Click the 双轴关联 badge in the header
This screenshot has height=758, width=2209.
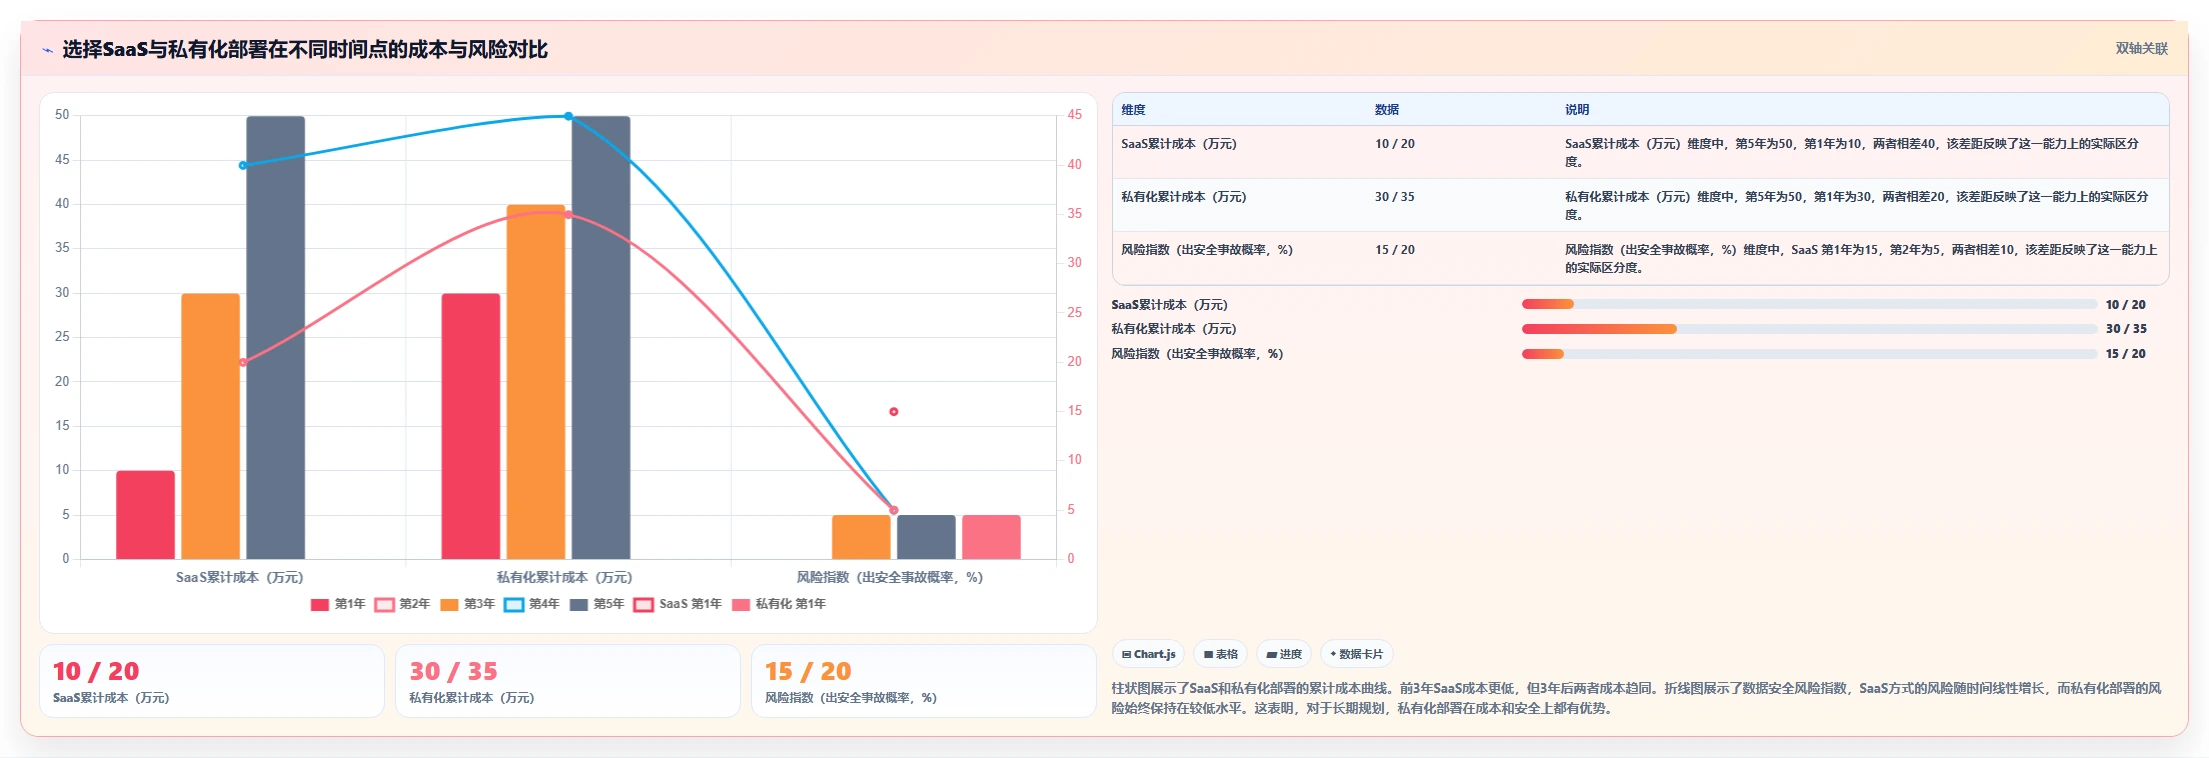[2141, 48]
